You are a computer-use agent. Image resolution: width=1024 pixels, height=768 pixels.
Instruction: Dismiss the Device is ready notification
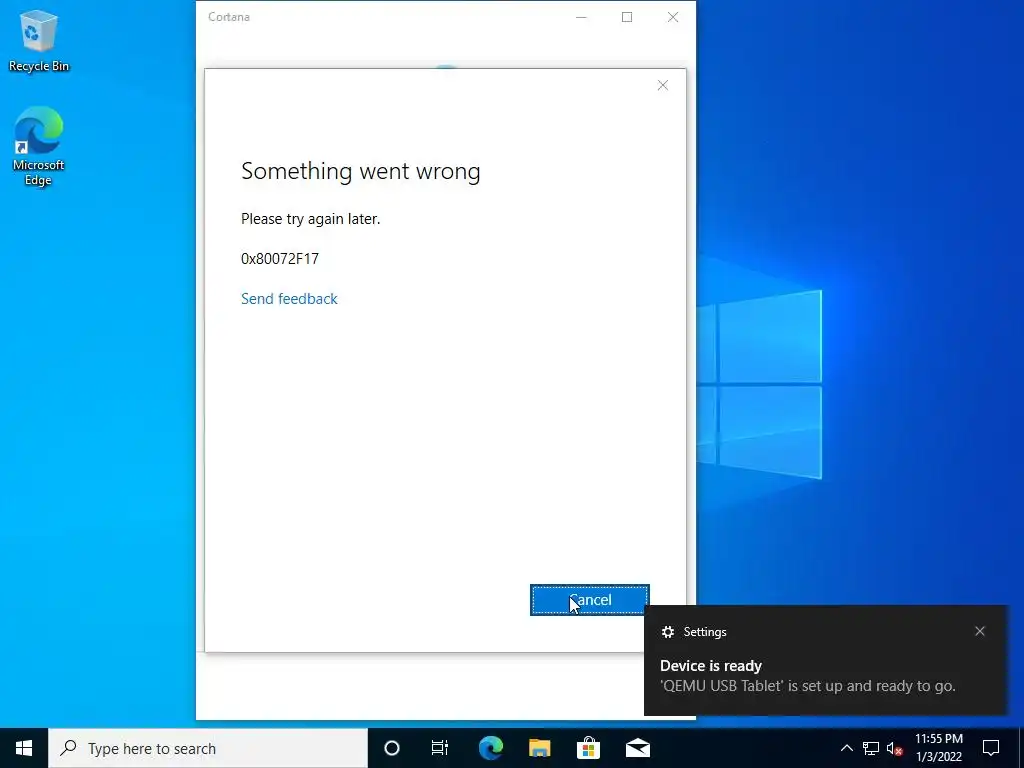pos(980,631)
